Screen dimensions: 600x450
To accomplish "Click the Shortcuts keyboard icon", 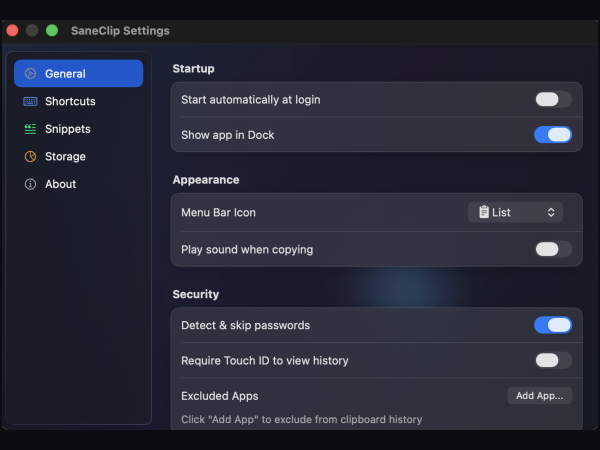I will pyautogui.click(x=30, y=101).
